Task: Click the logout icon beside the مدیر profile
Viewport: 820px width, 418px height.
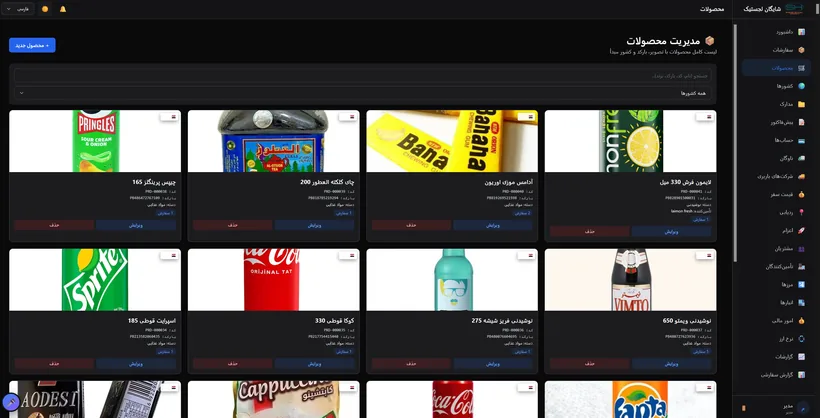Action: pyautogui.click(x=744, y=408)
